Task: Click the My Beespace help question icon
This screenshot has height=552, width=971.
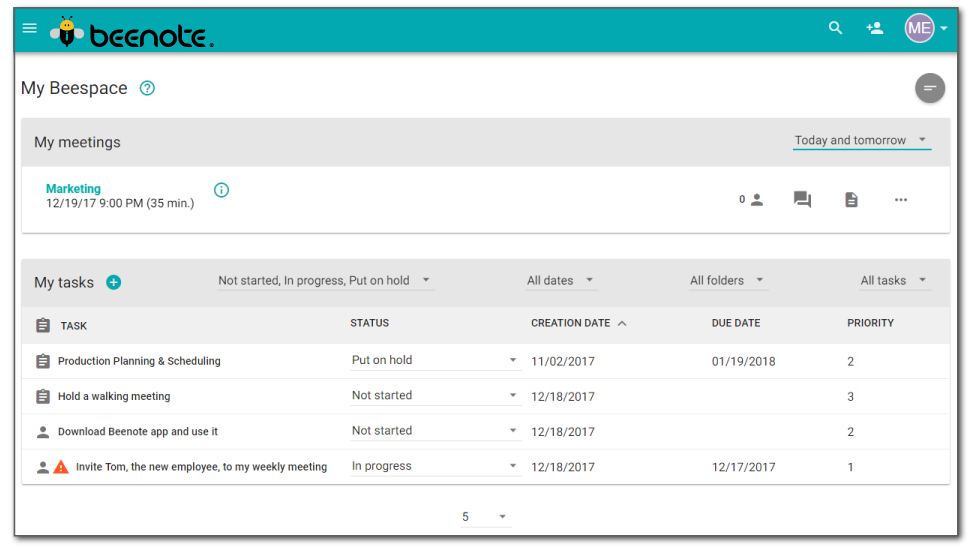Action: [x=147, y=88]
